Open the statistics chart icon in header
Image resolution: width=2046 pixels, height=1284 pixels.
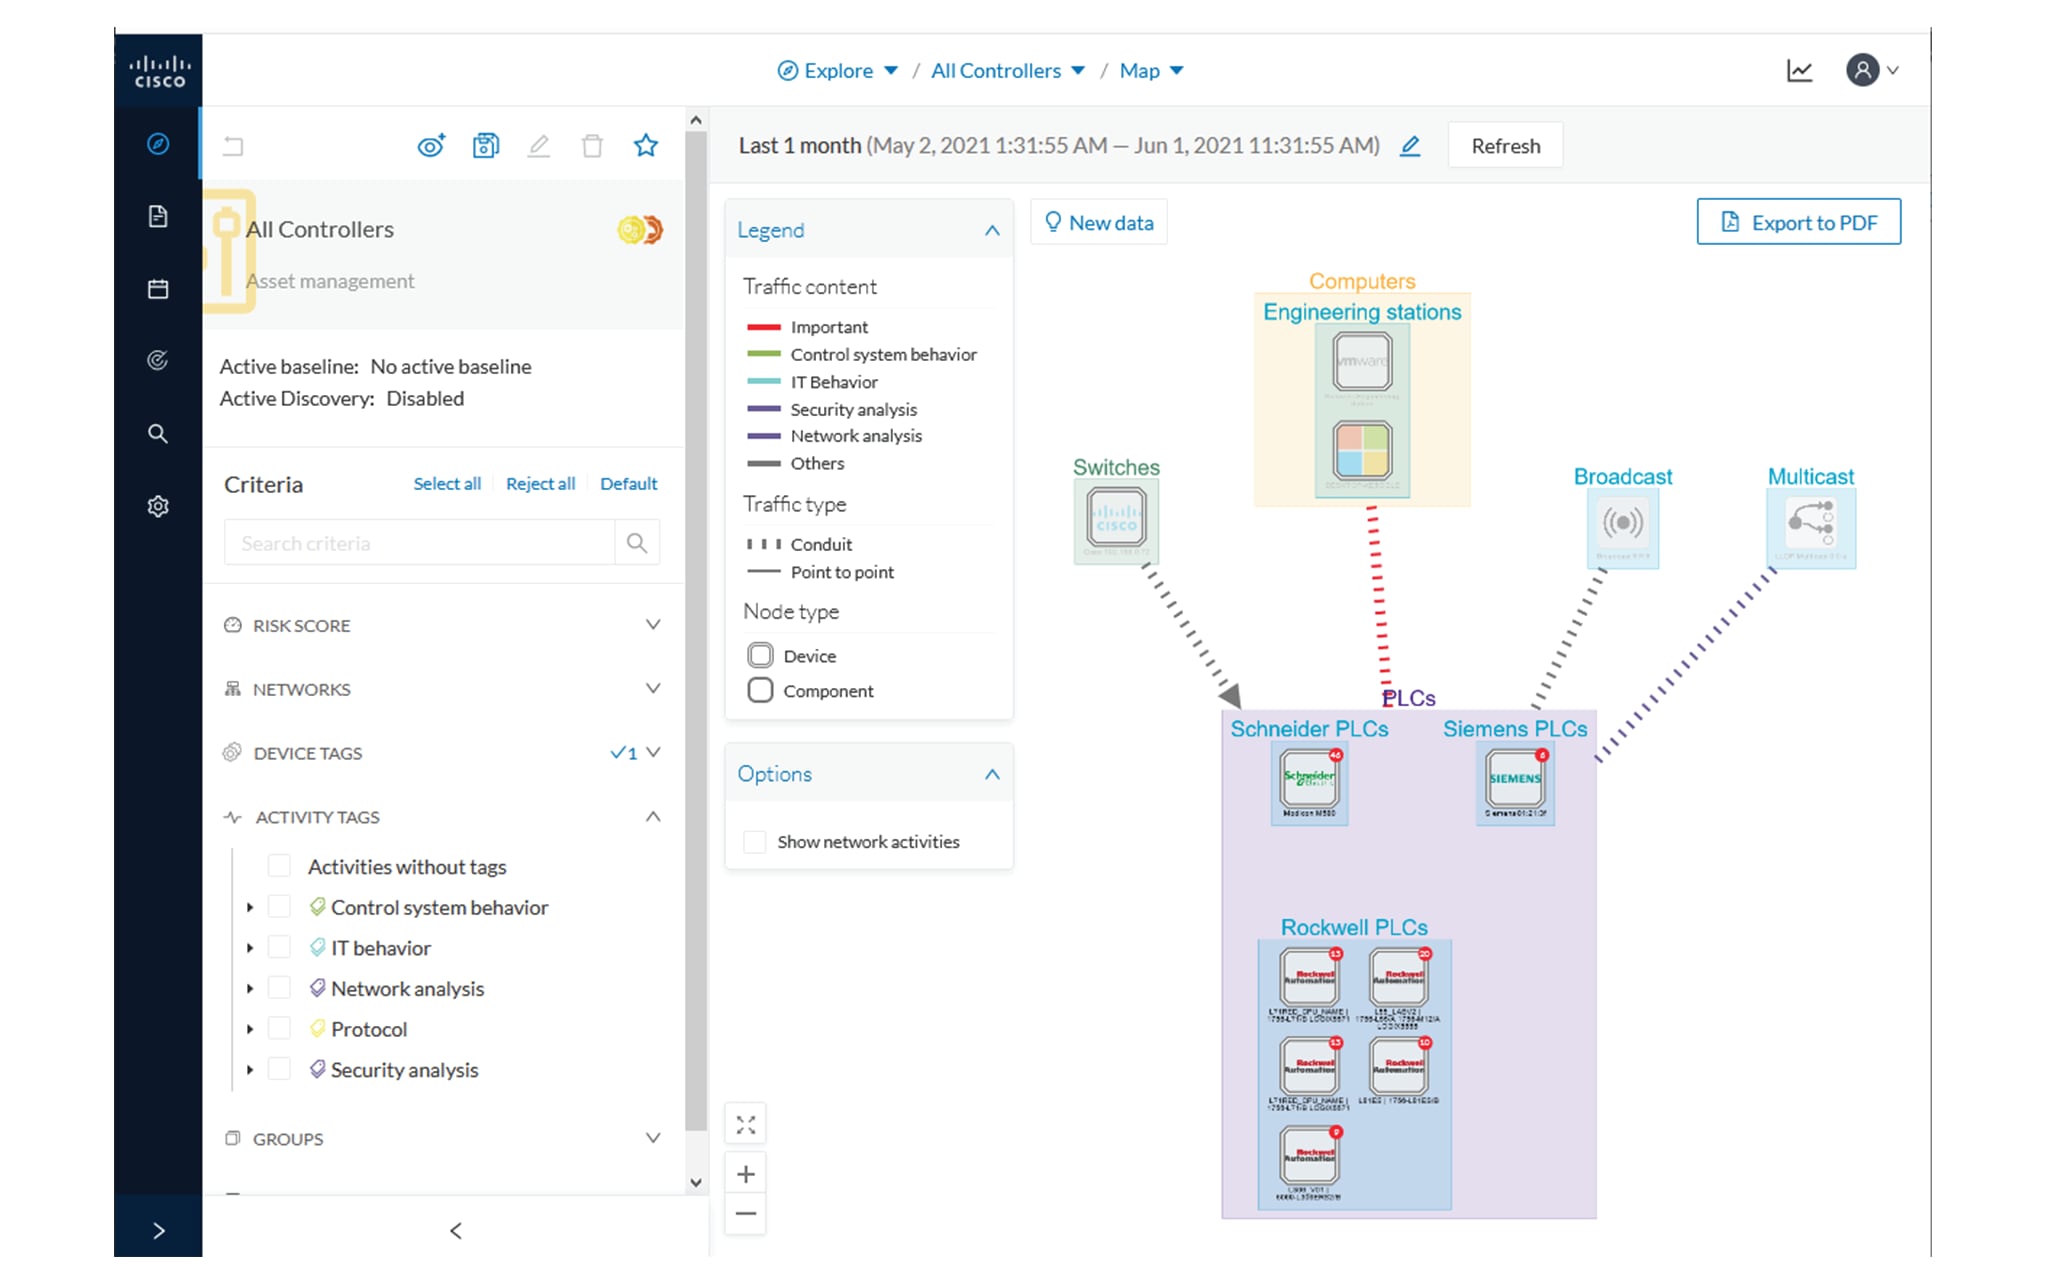1800,71
